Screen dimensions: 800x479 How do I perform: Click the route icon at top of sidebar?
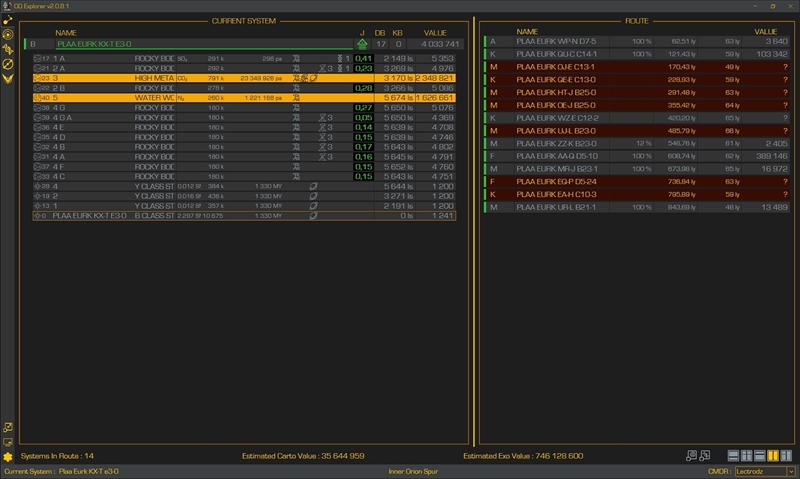(x=8, y=20)
